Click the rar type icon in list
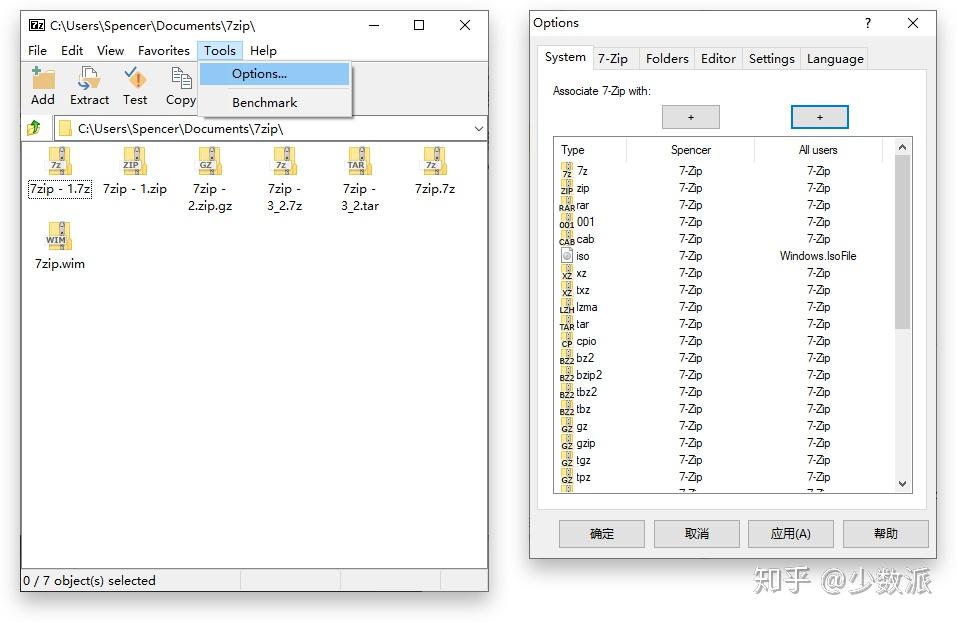Viewport: 957px width, 622px height. [x=567, y=204]
